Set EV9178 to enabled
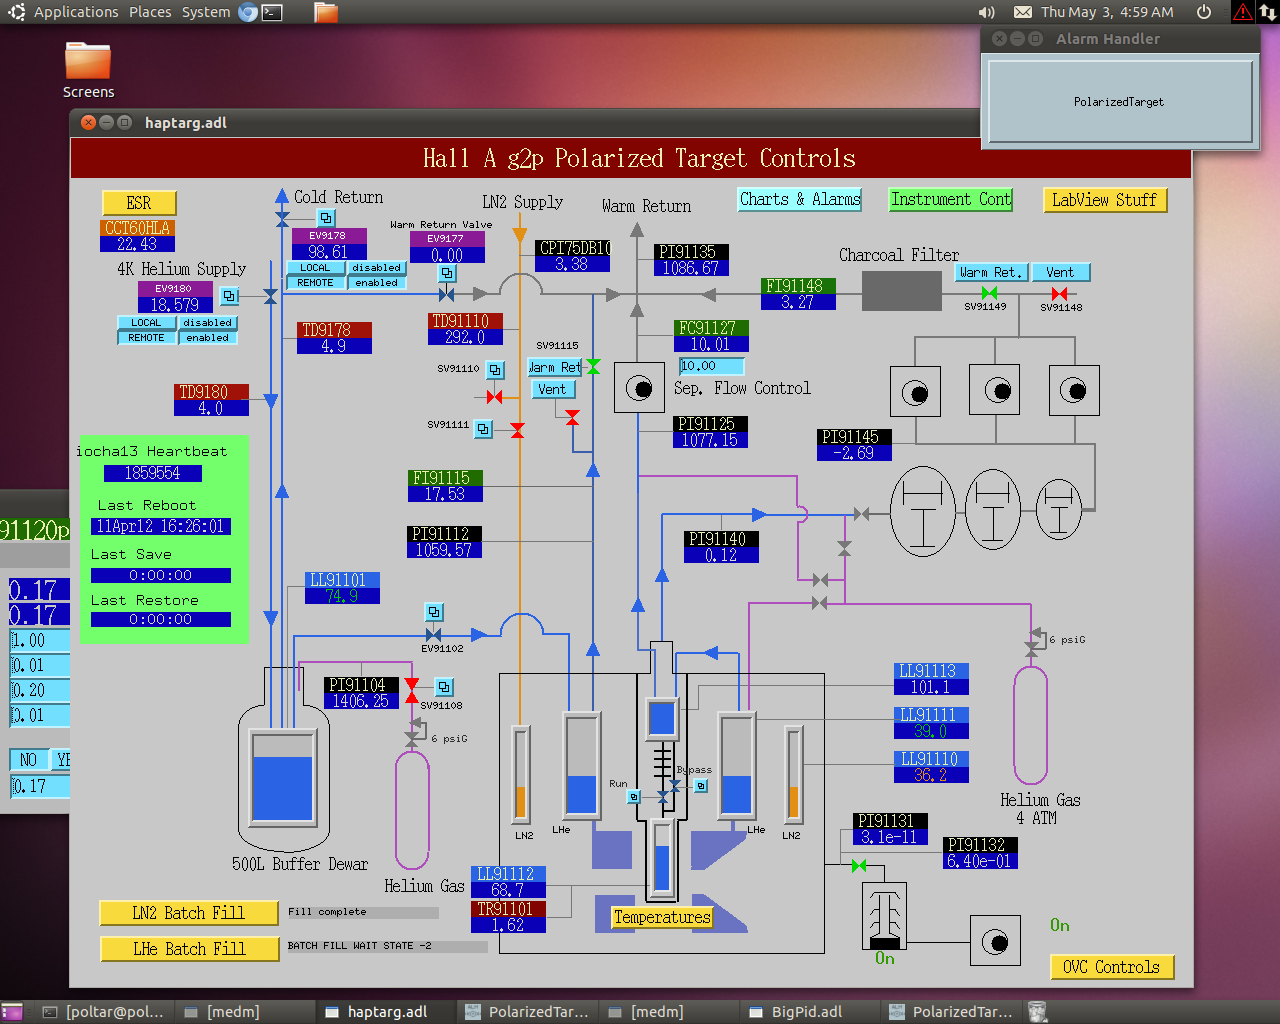The height and width of the screenshot is (1024, 1280). point(376,283)
